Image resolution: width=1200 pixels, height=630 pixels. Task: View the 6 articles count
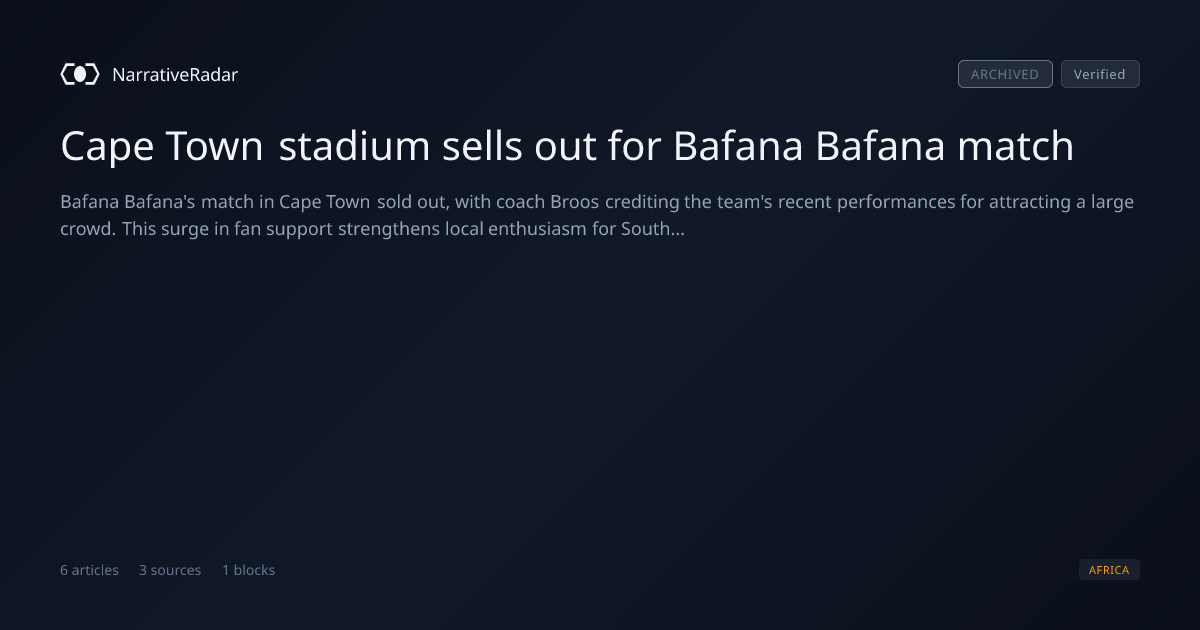point(89,570)
